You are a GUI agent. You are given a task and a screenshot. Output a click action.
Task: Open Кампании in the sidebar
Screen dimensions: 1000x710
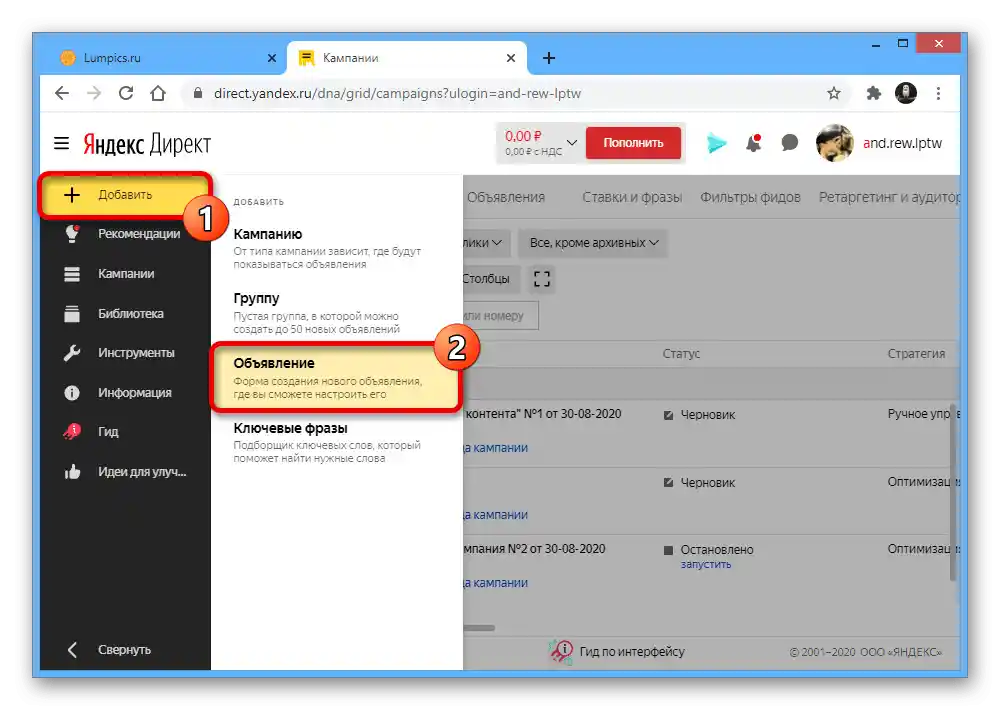pos(126,274)
